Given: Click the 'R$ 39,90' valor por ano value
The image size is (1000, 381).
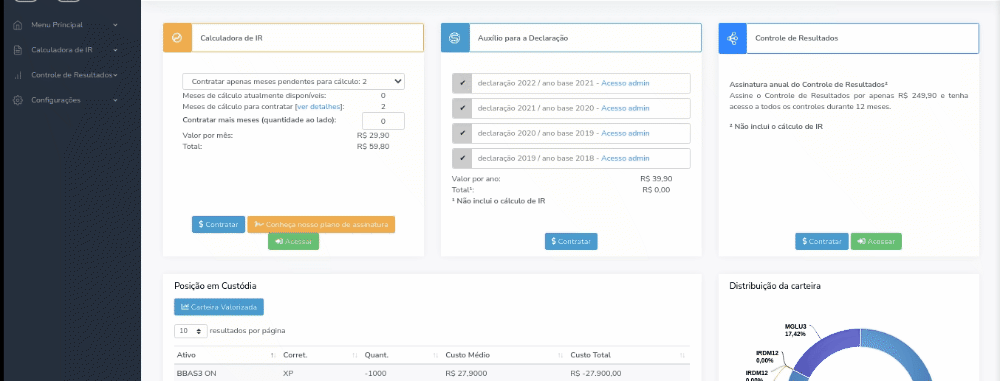Looking at the screenshot, I should [656, 179].
